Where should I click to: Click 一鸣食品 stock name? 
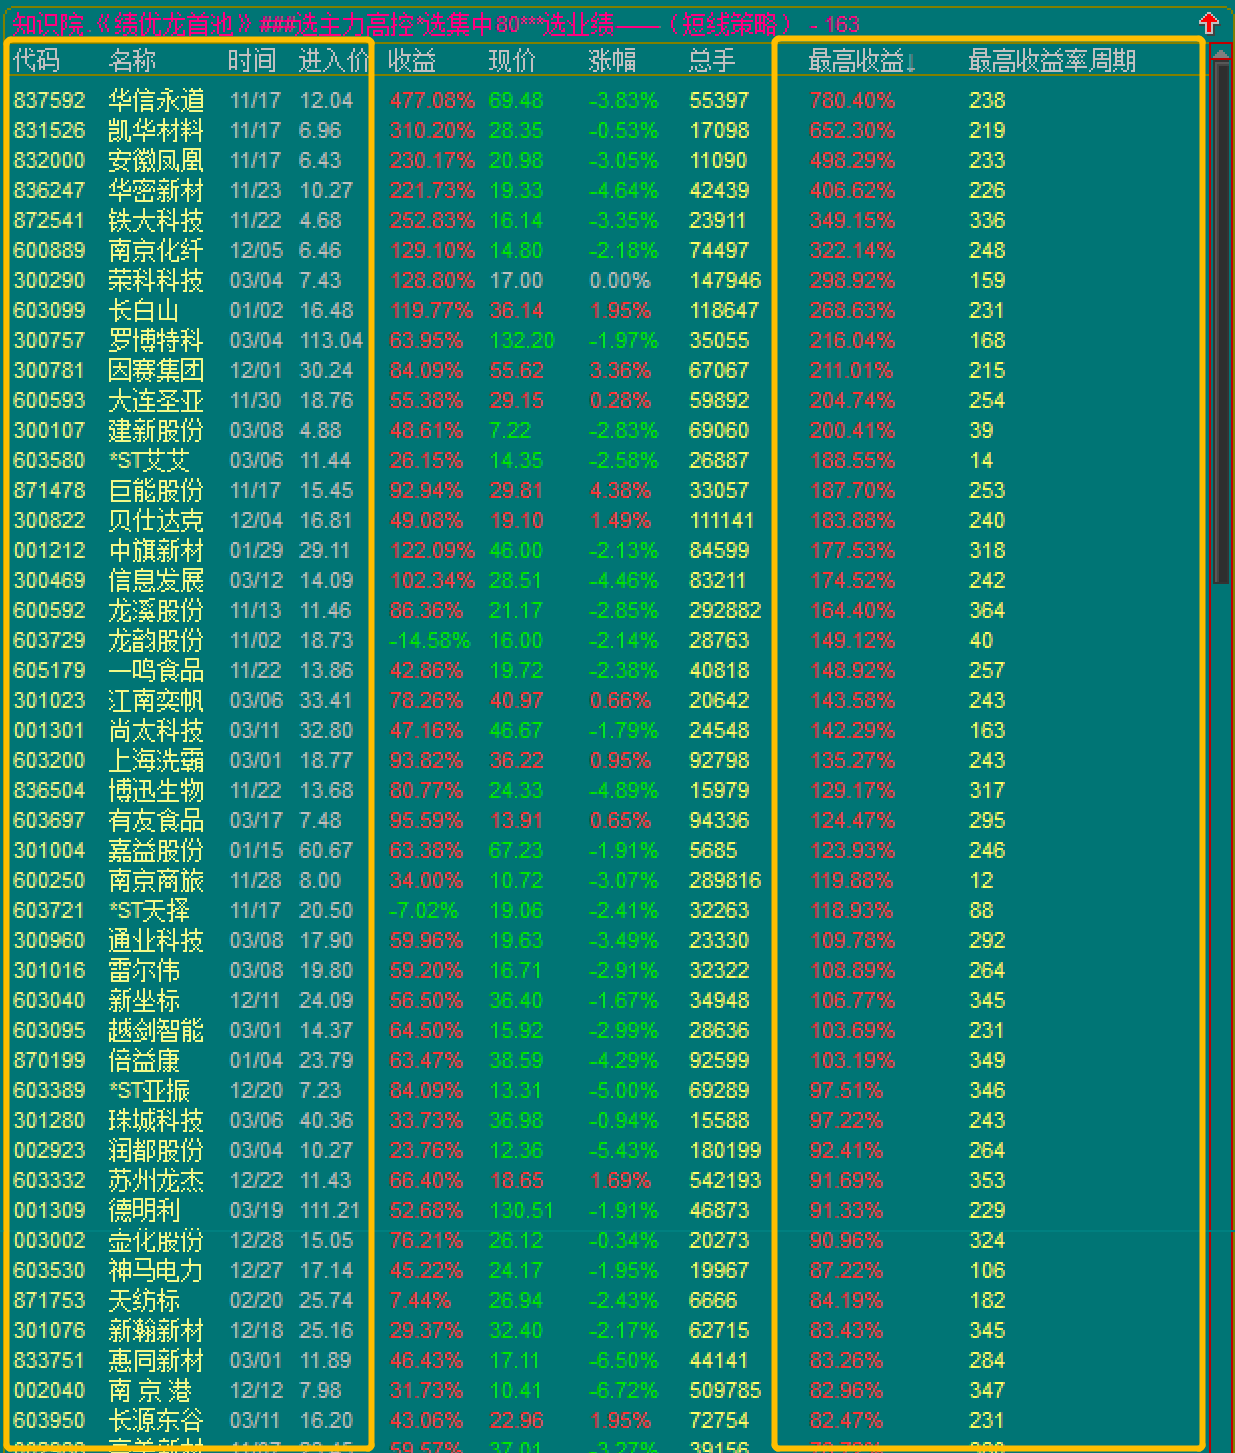coord(157,670)
